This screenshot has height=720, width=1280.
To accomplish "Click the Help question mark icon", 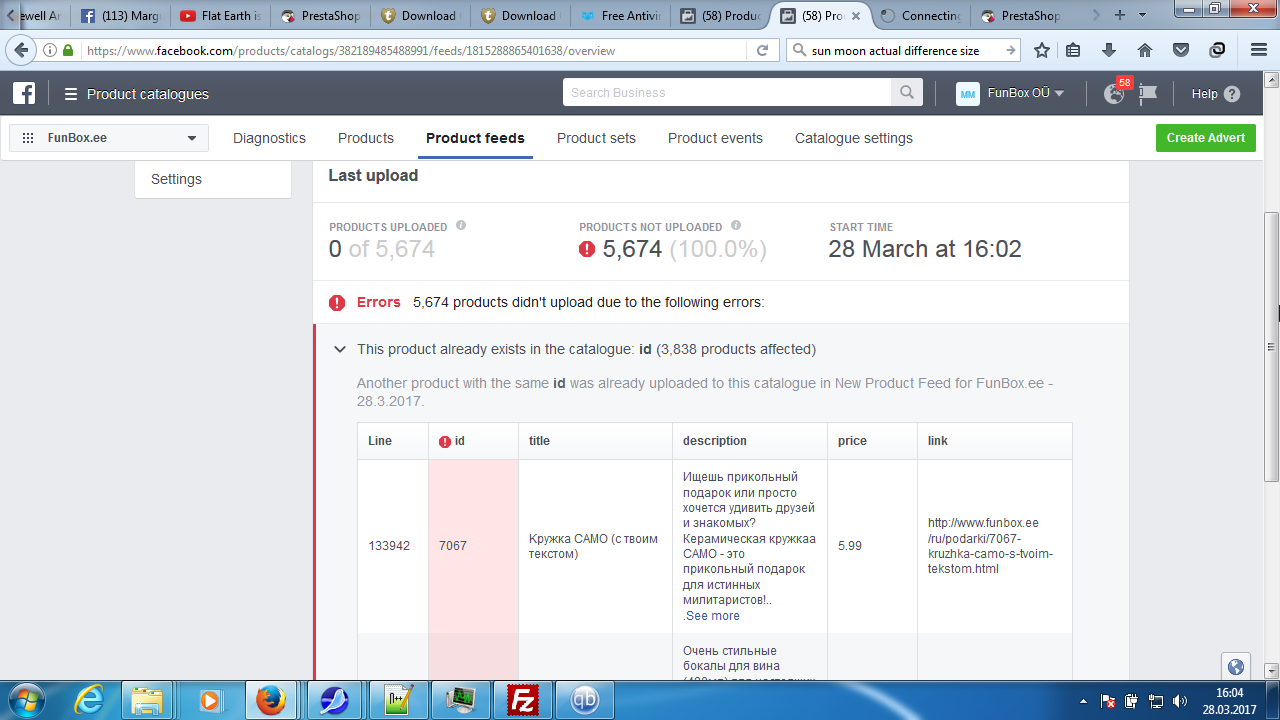I will pos(1232,94).
